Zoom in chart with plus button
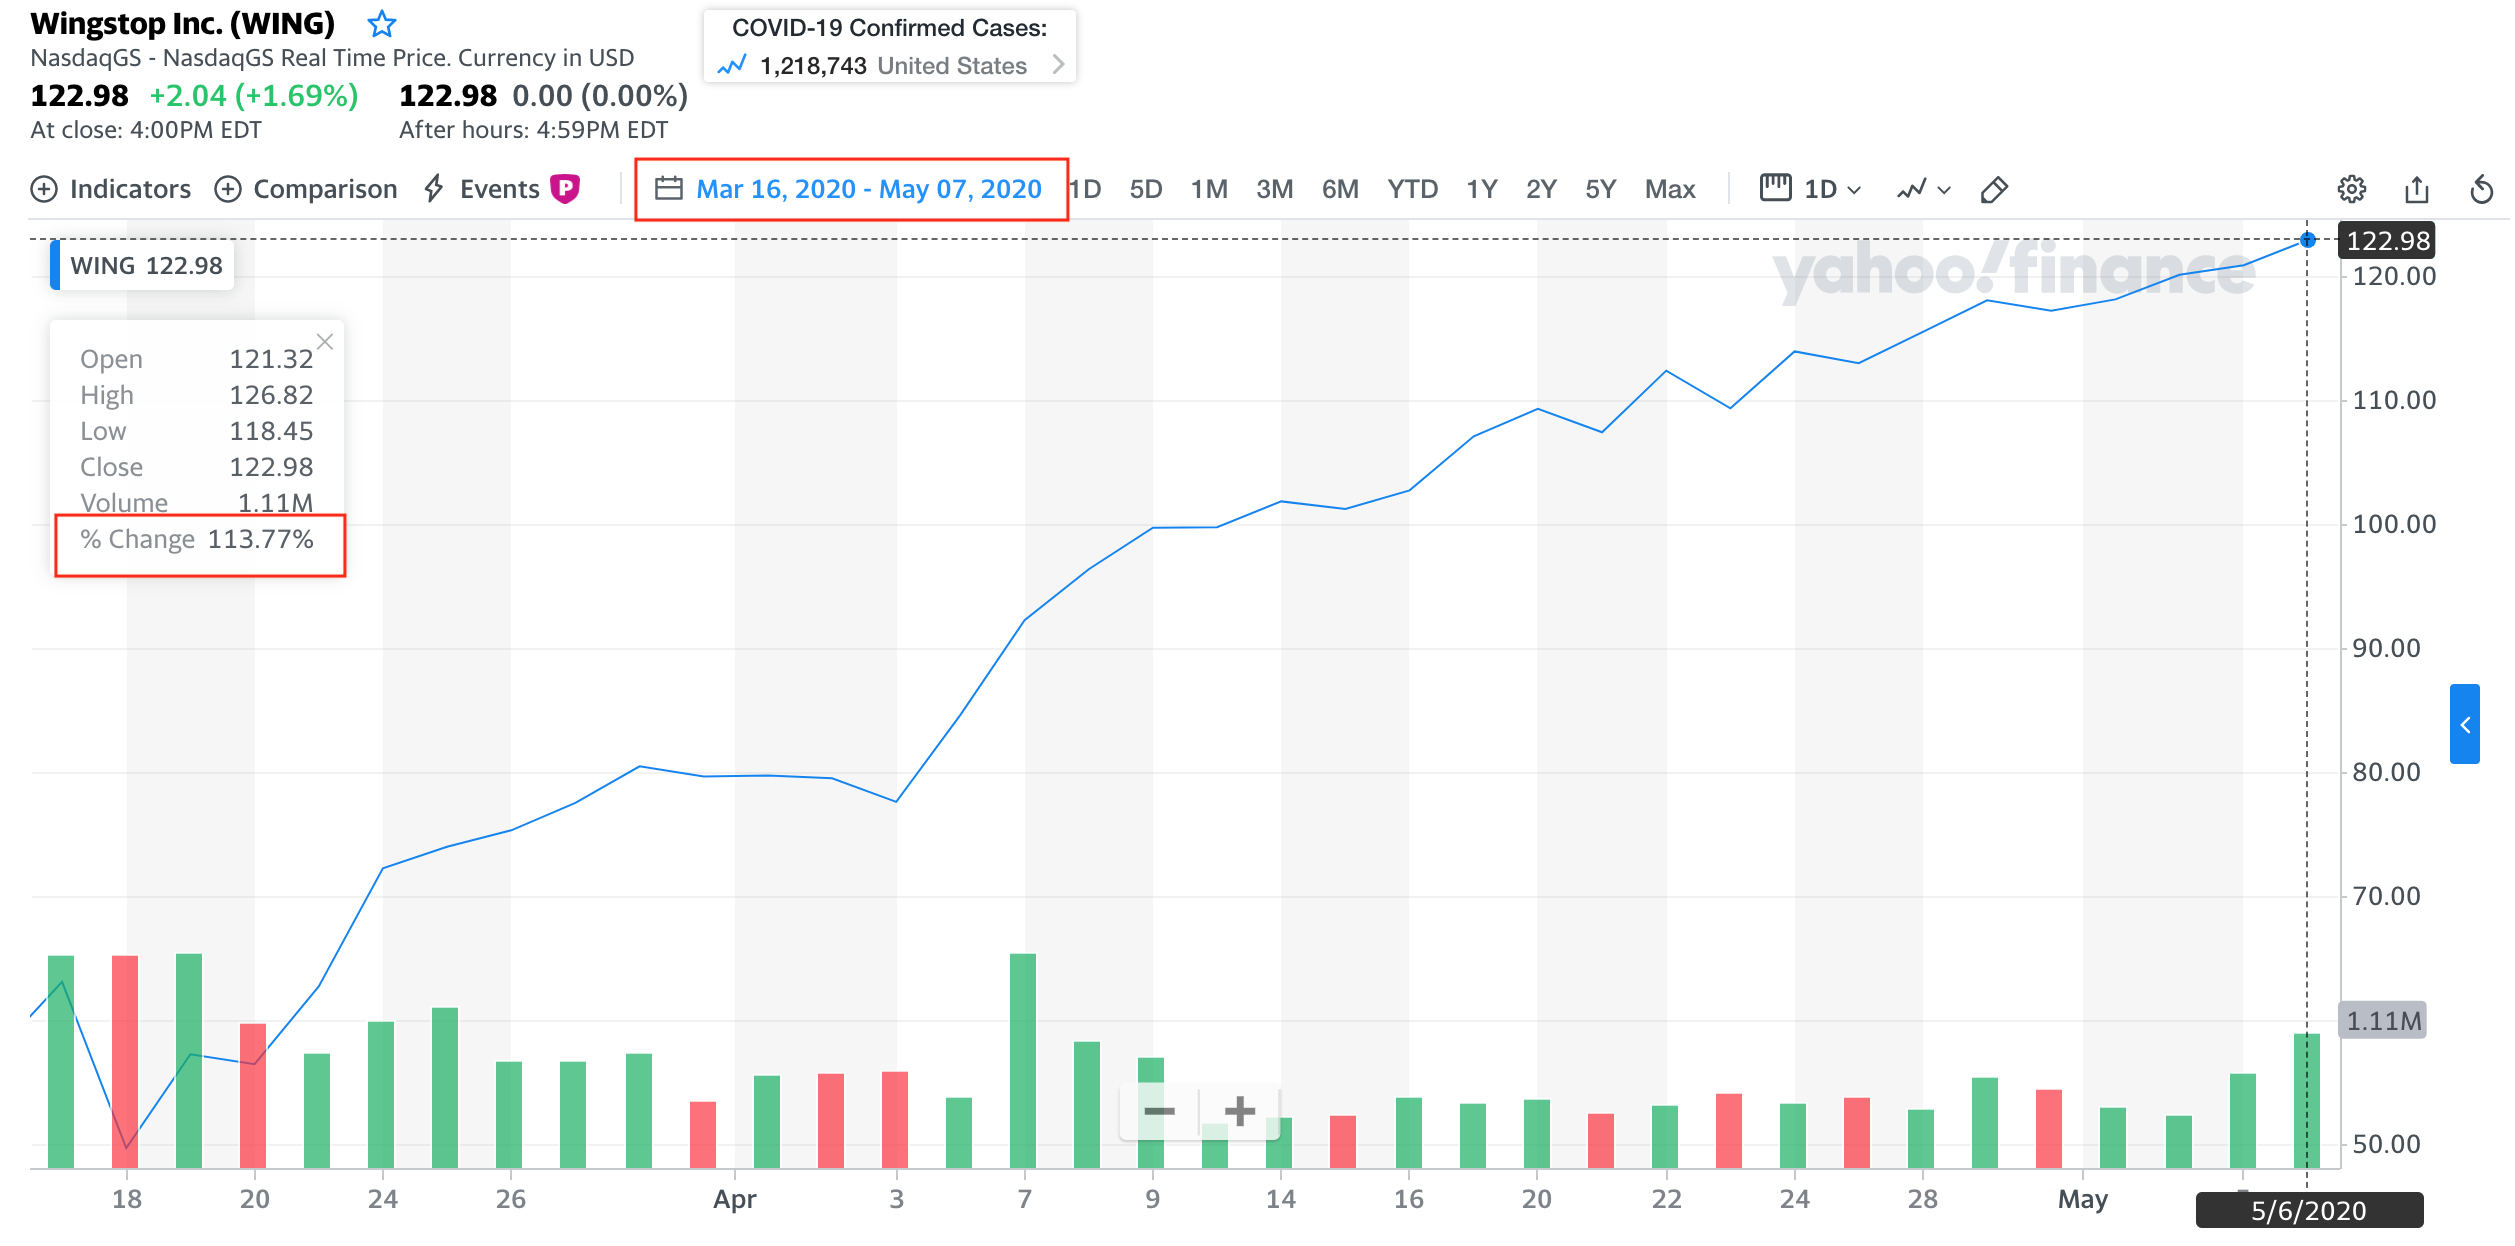Viewport: 2515px width, 1246px height. (x=1240, y=1111)
